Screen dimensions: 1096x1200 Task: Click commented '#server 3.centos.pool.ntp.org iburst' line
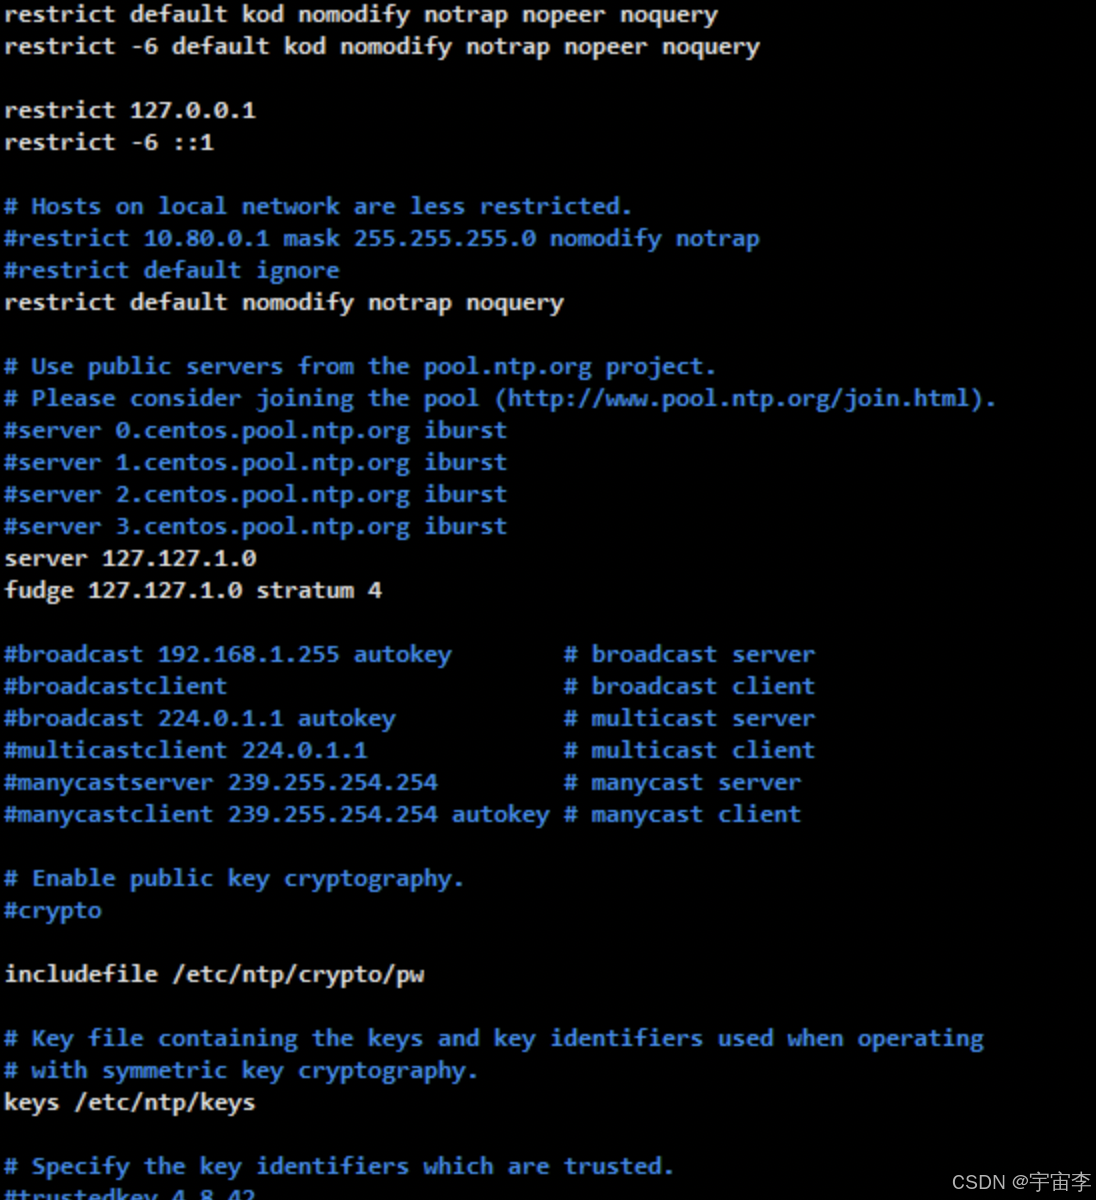[x=256, y=526]
